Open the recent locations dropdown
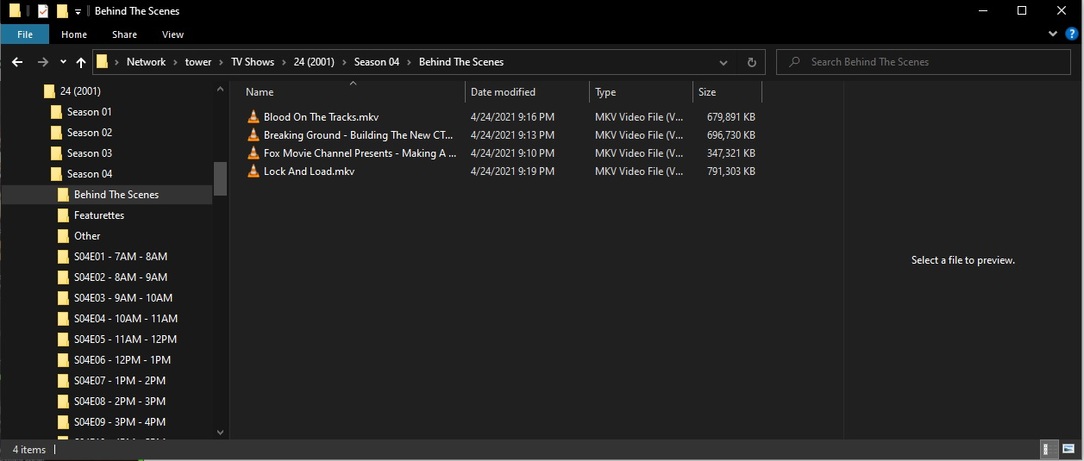 (x=63, y=62)
